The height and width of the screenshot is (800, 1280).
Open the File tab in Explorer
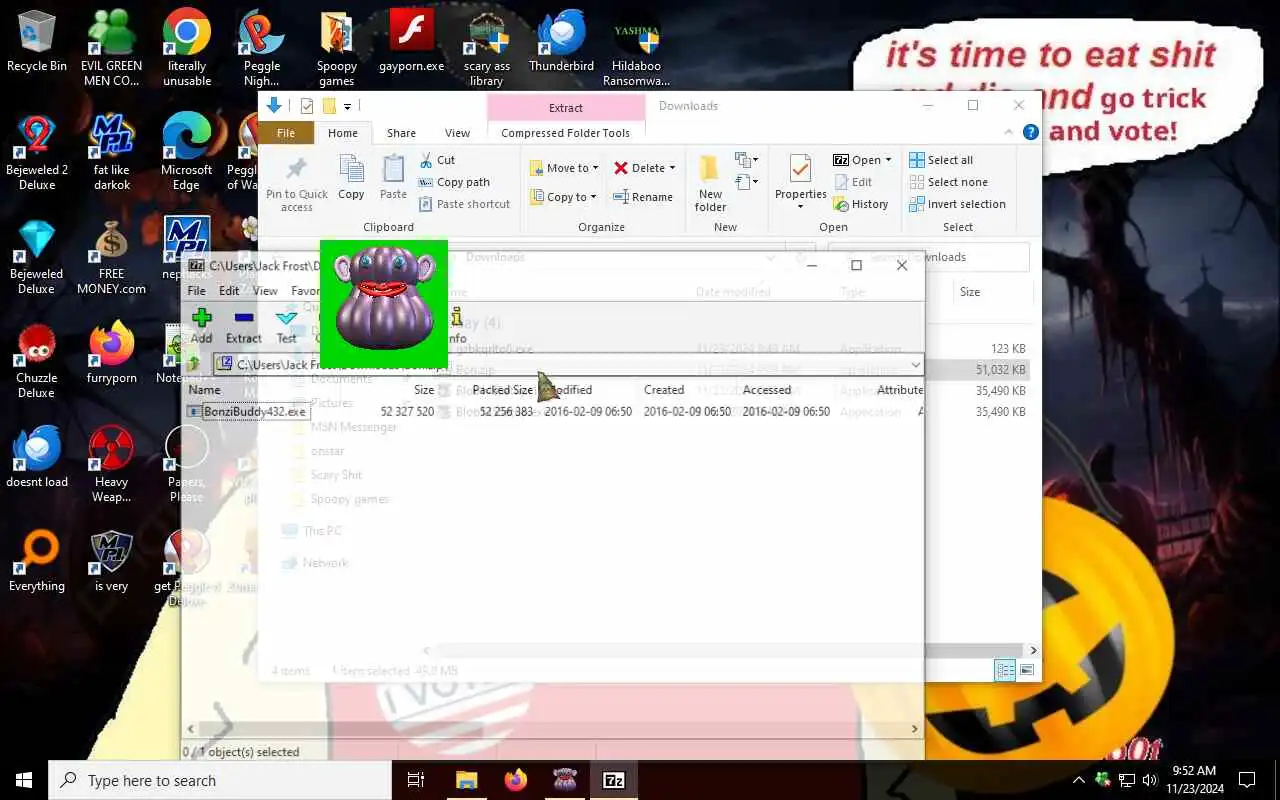[286, 133]
